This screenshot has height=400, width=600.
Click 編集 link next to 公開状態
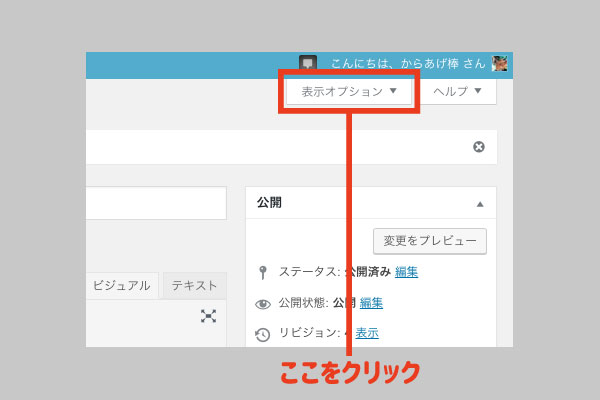point(371,303)
